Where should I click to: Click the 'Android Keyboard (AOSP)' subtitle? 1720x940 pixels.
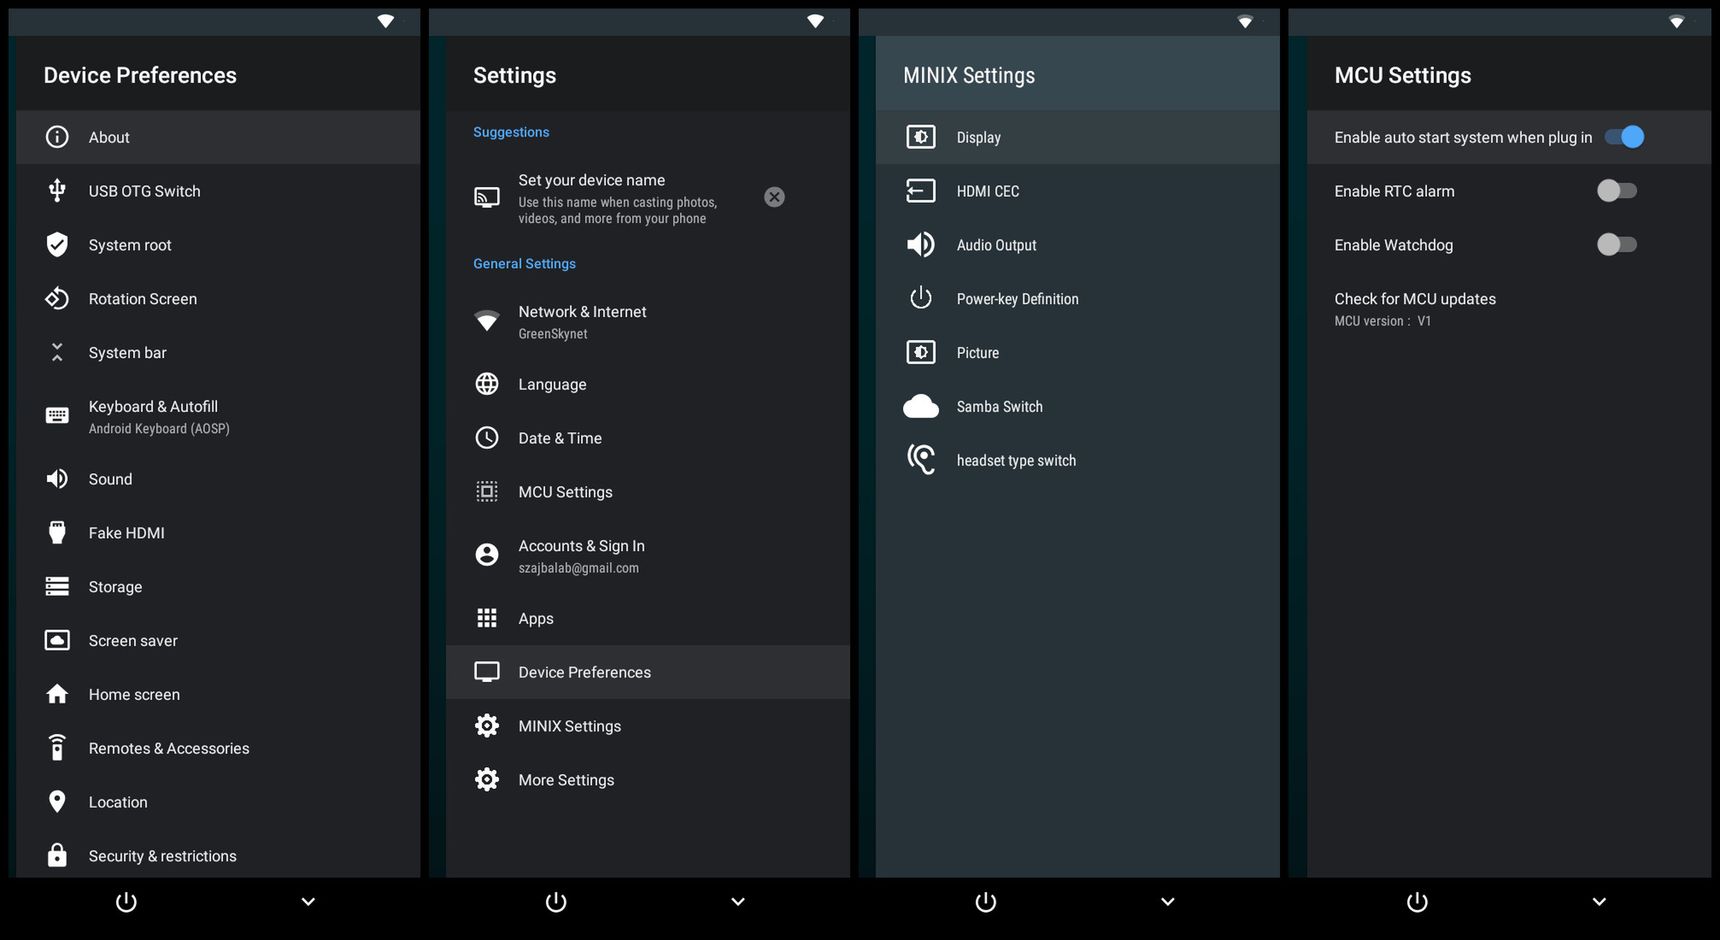click(x=159, y=429)
